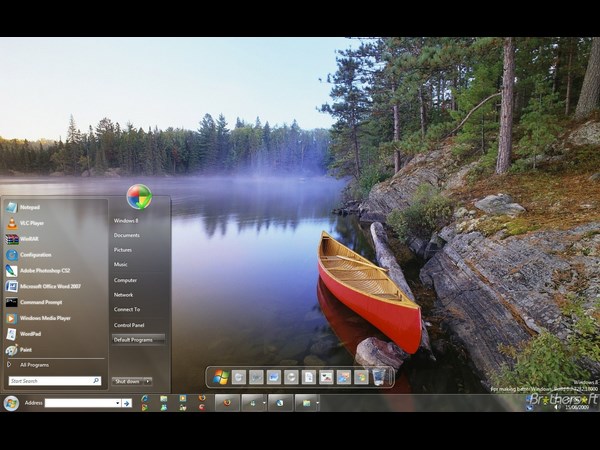Open the Address bar dropdown in taskbar
Screen dimensions: 600x450
click(x=117, y=403)
